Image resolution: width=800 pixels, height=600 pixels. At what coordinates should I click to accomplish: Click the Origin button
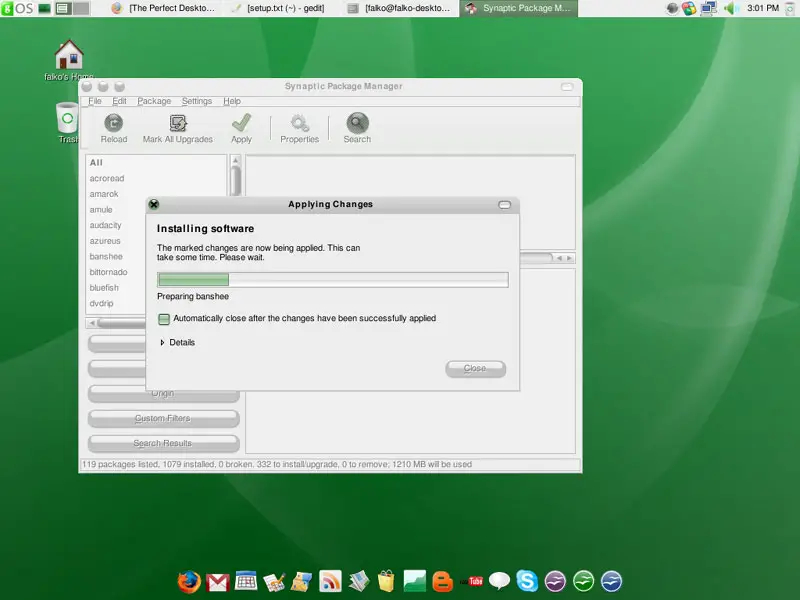coord(163,393)
